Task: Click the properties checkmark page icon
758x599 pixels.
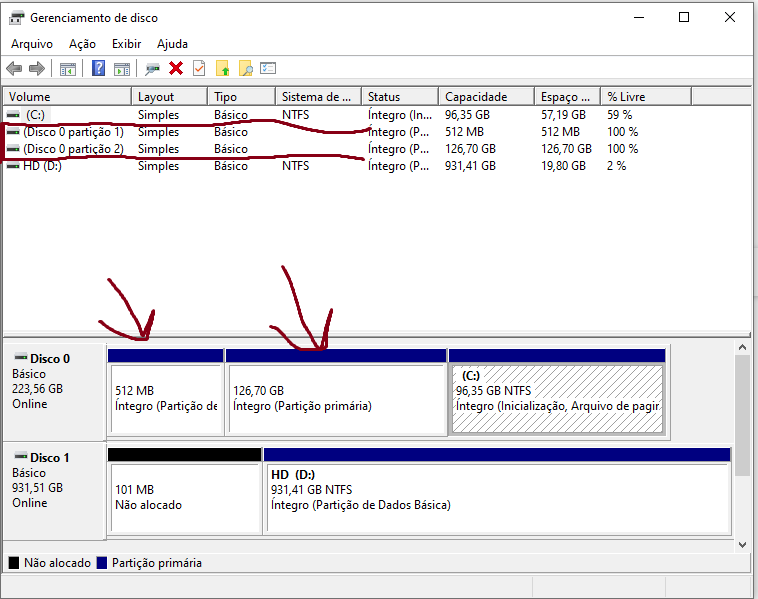Action: (x=199, y=68)
